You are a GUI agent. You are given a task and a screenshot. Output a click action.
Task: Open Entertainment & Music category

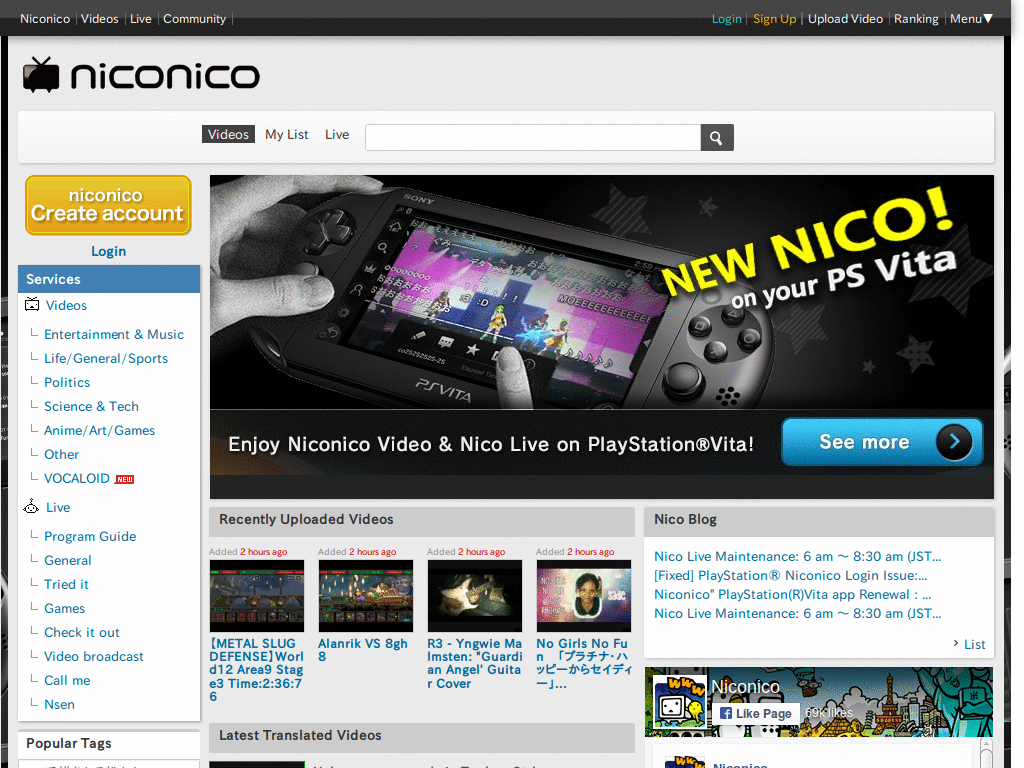pos(114,334)
